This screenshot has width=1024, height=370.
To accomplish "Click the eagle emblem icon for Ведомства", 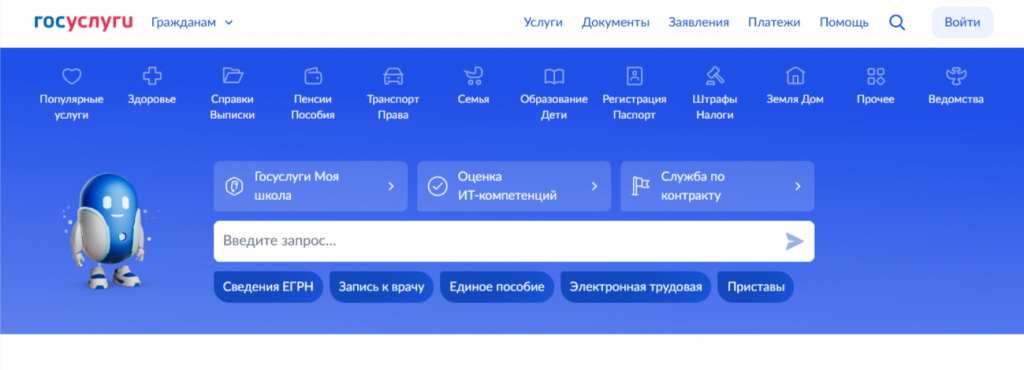I will coord(956,76).
